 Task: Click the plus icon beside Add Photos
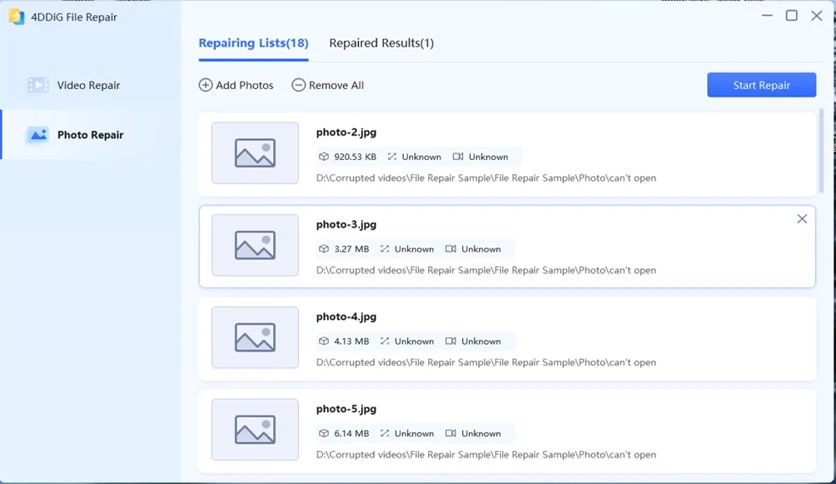coord(205,85)
